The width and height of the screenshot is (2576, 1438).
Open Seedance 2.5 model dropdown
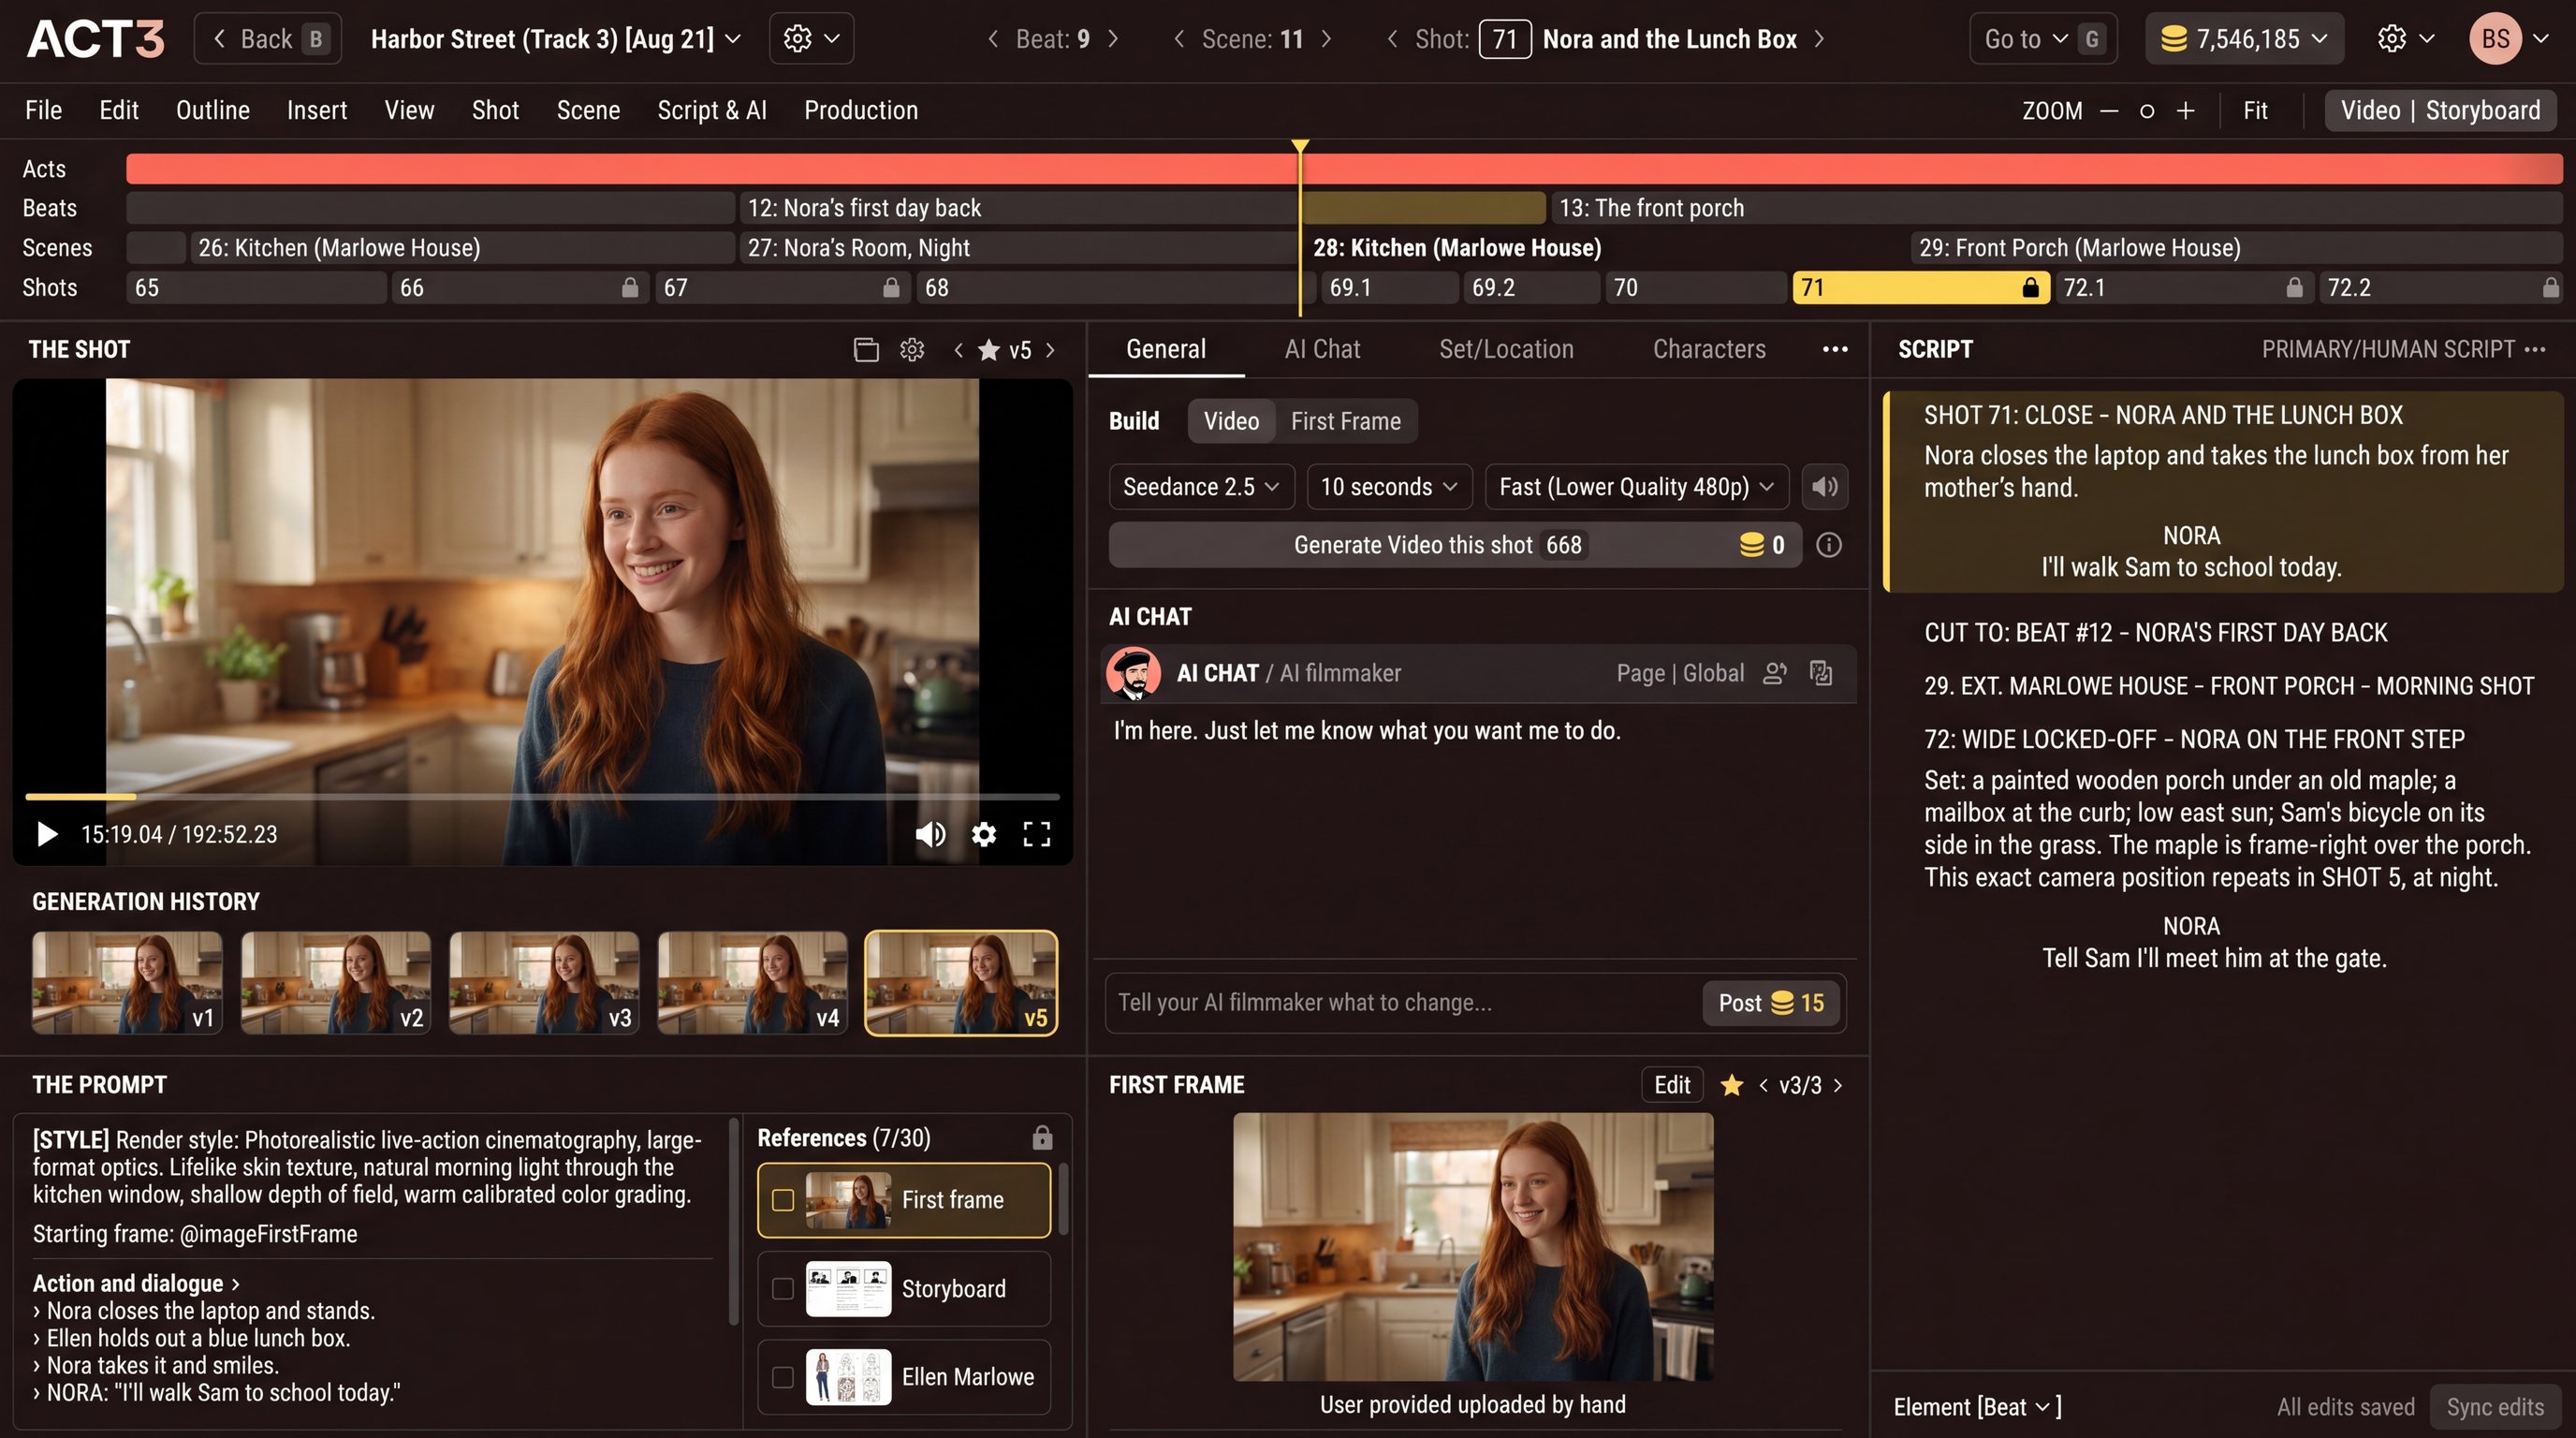point(1201,487)
